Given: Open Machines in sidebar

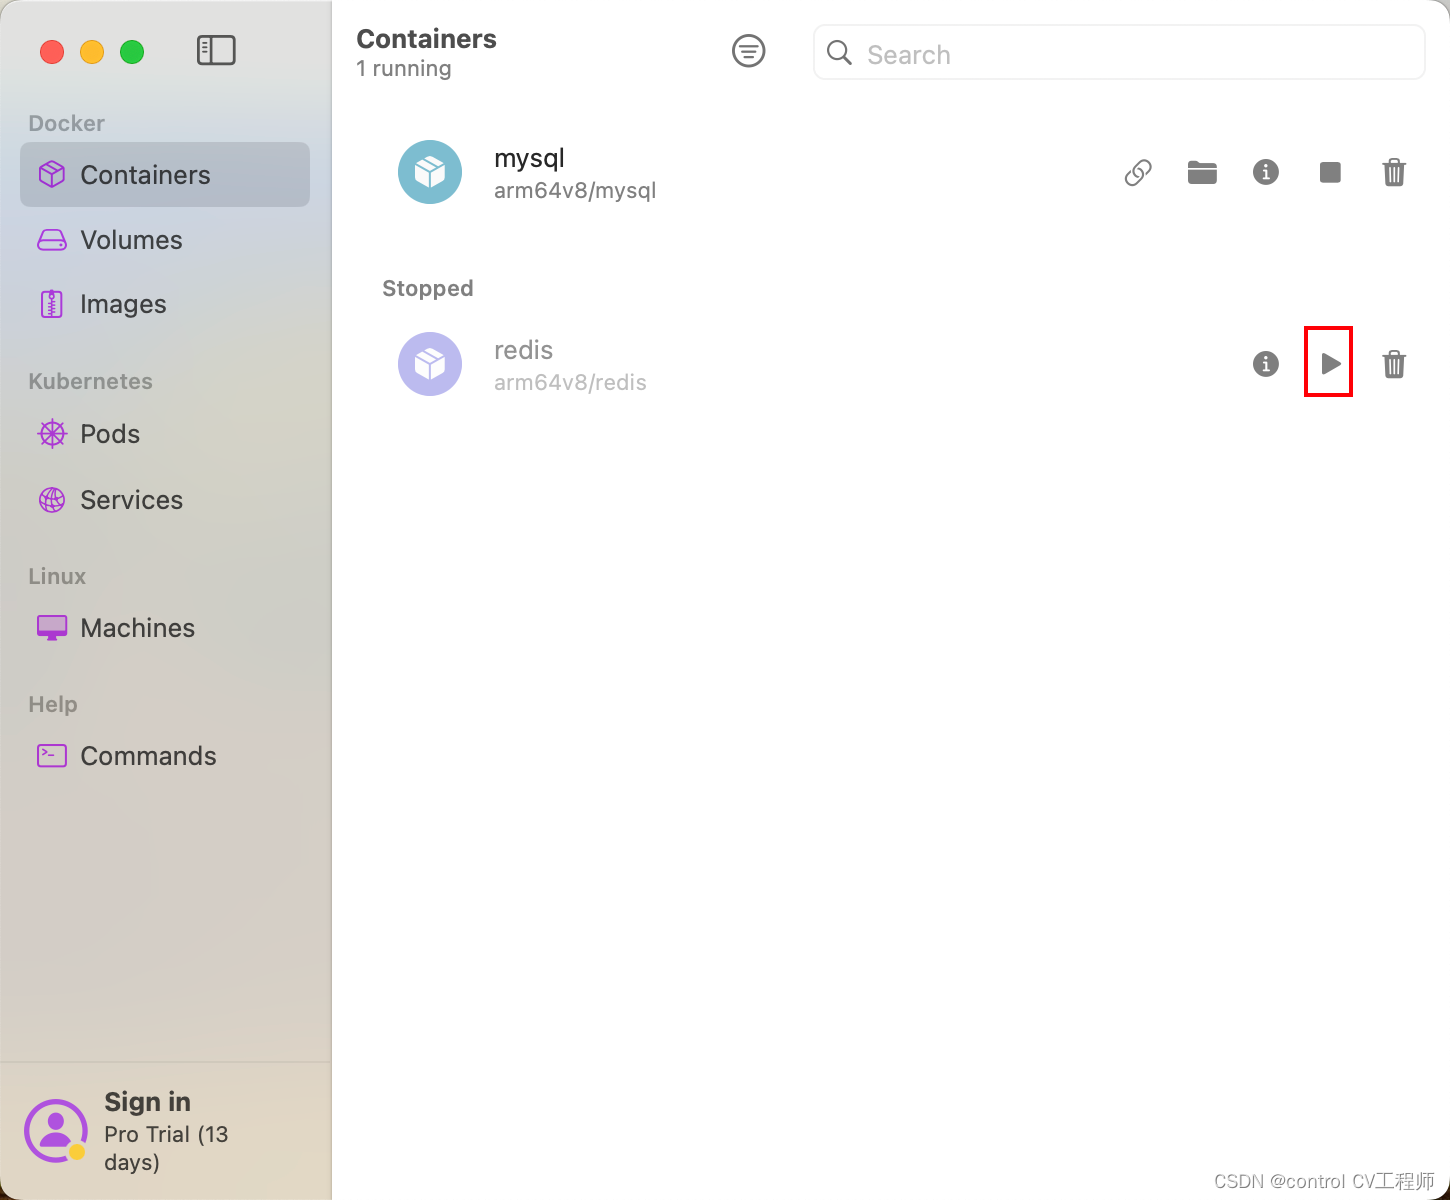Looking at the screenshot, I should click(x=165, y=628).
